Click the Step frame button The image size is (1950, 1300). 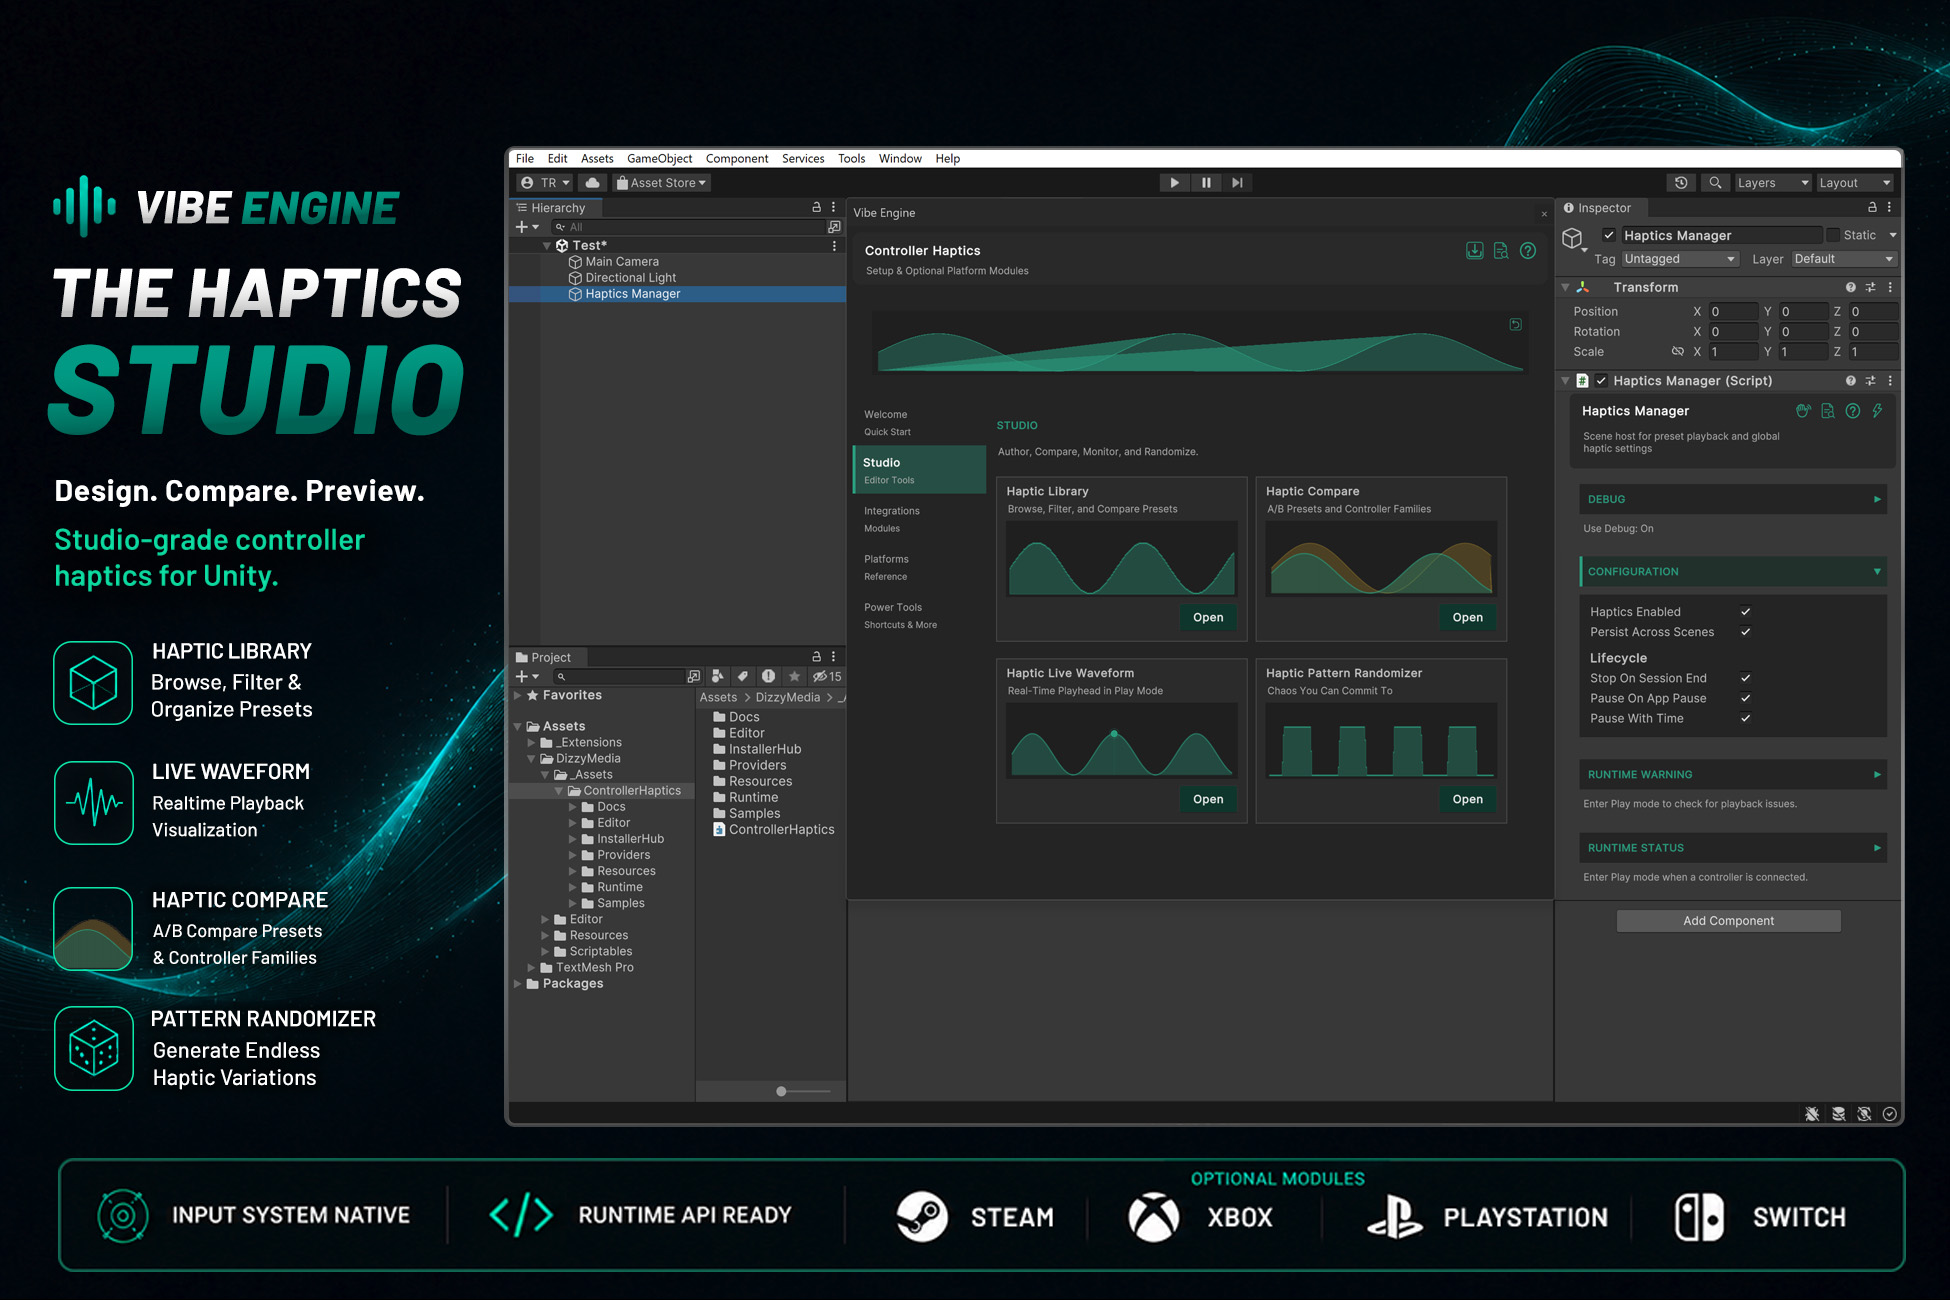(x=1237, y=183)
